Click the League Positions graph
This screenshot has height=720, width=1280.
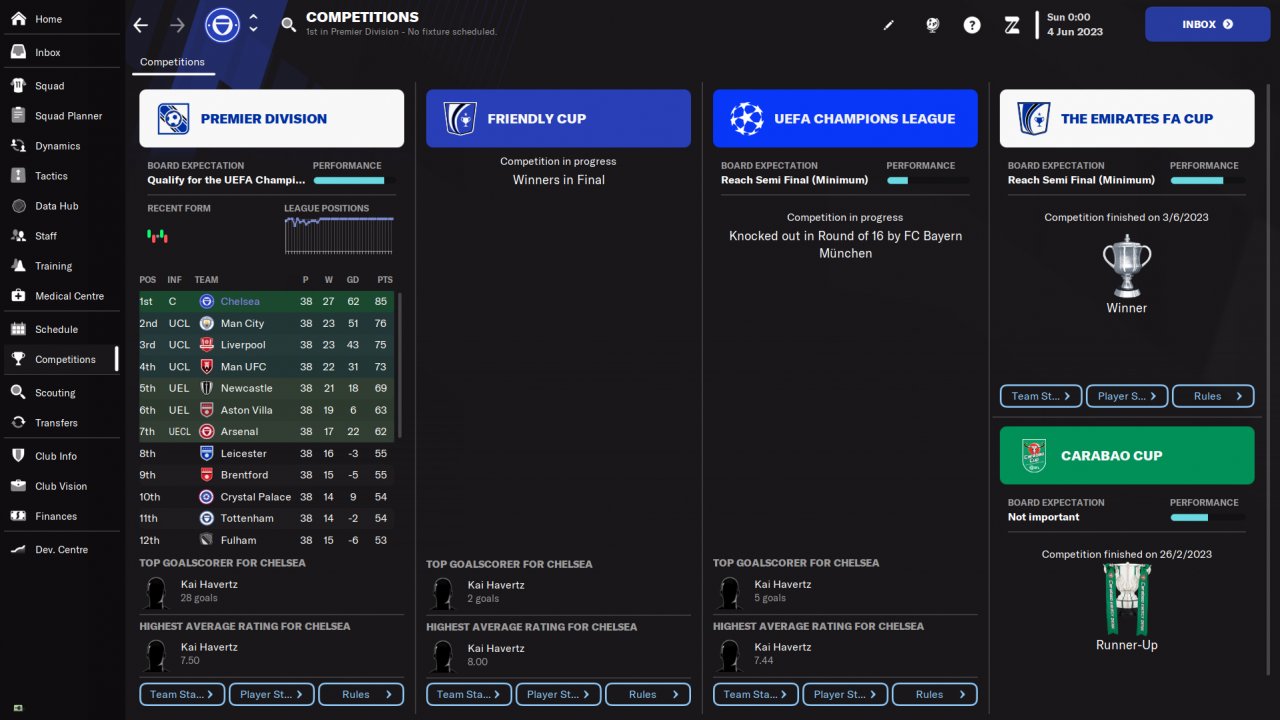pos(339,235)
